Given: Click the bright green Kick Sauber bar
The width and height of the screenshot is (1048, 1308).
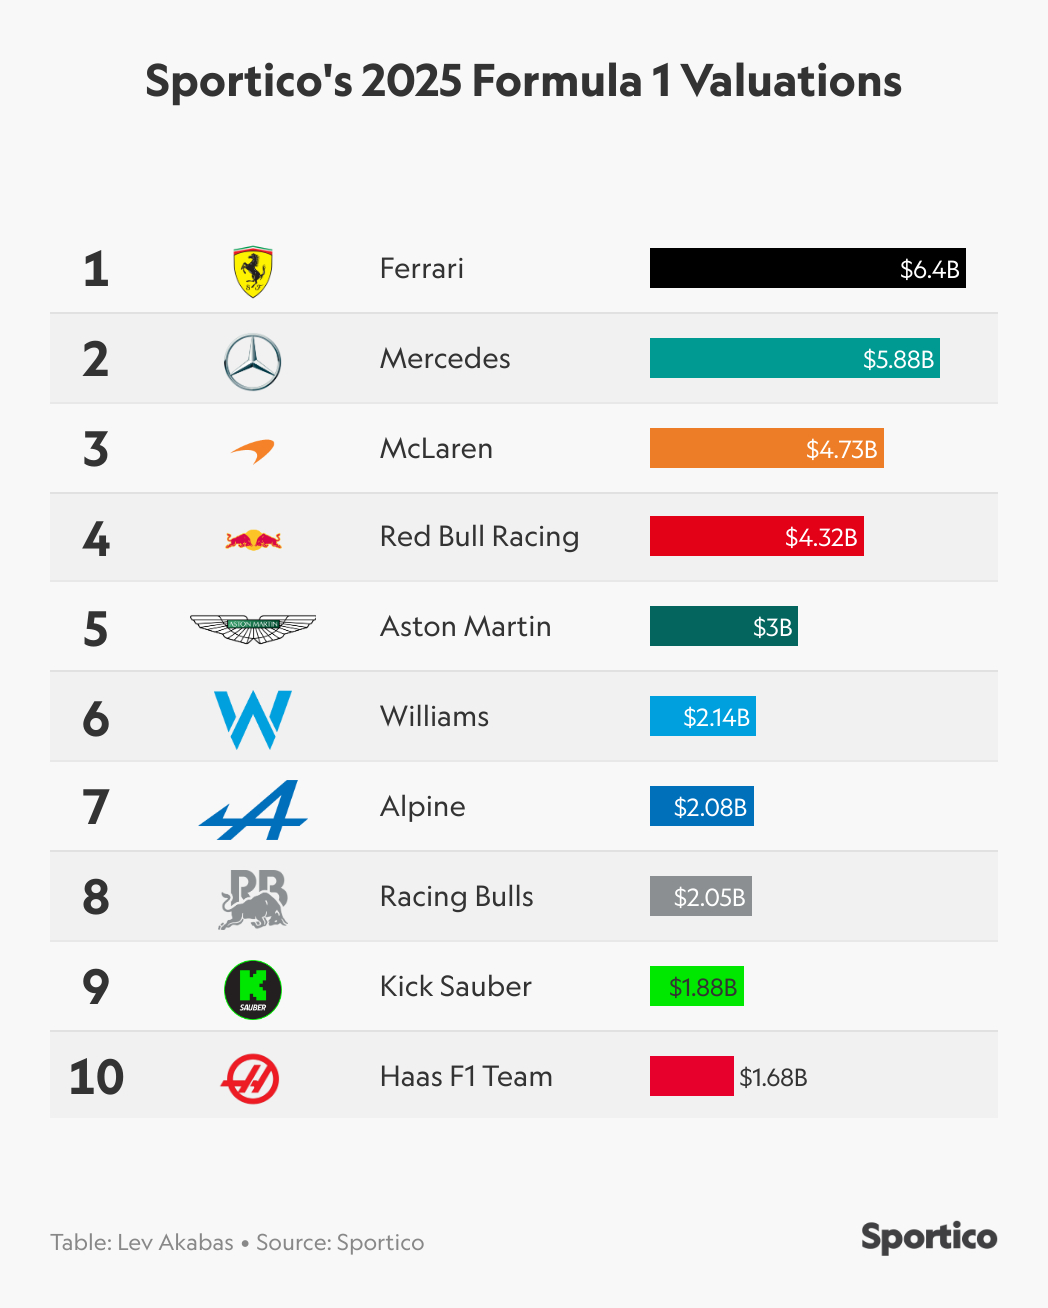Looking at the screenshot, I should pyautogui.click(x=696, y=986).
